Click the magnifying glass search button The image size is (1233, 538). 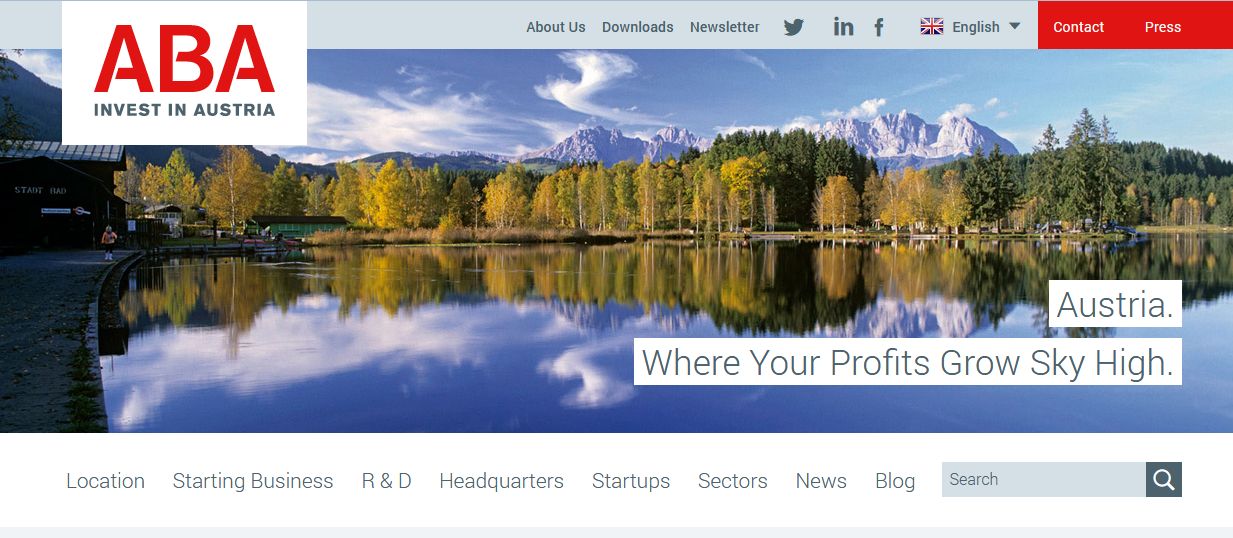tap(1164, 480)
